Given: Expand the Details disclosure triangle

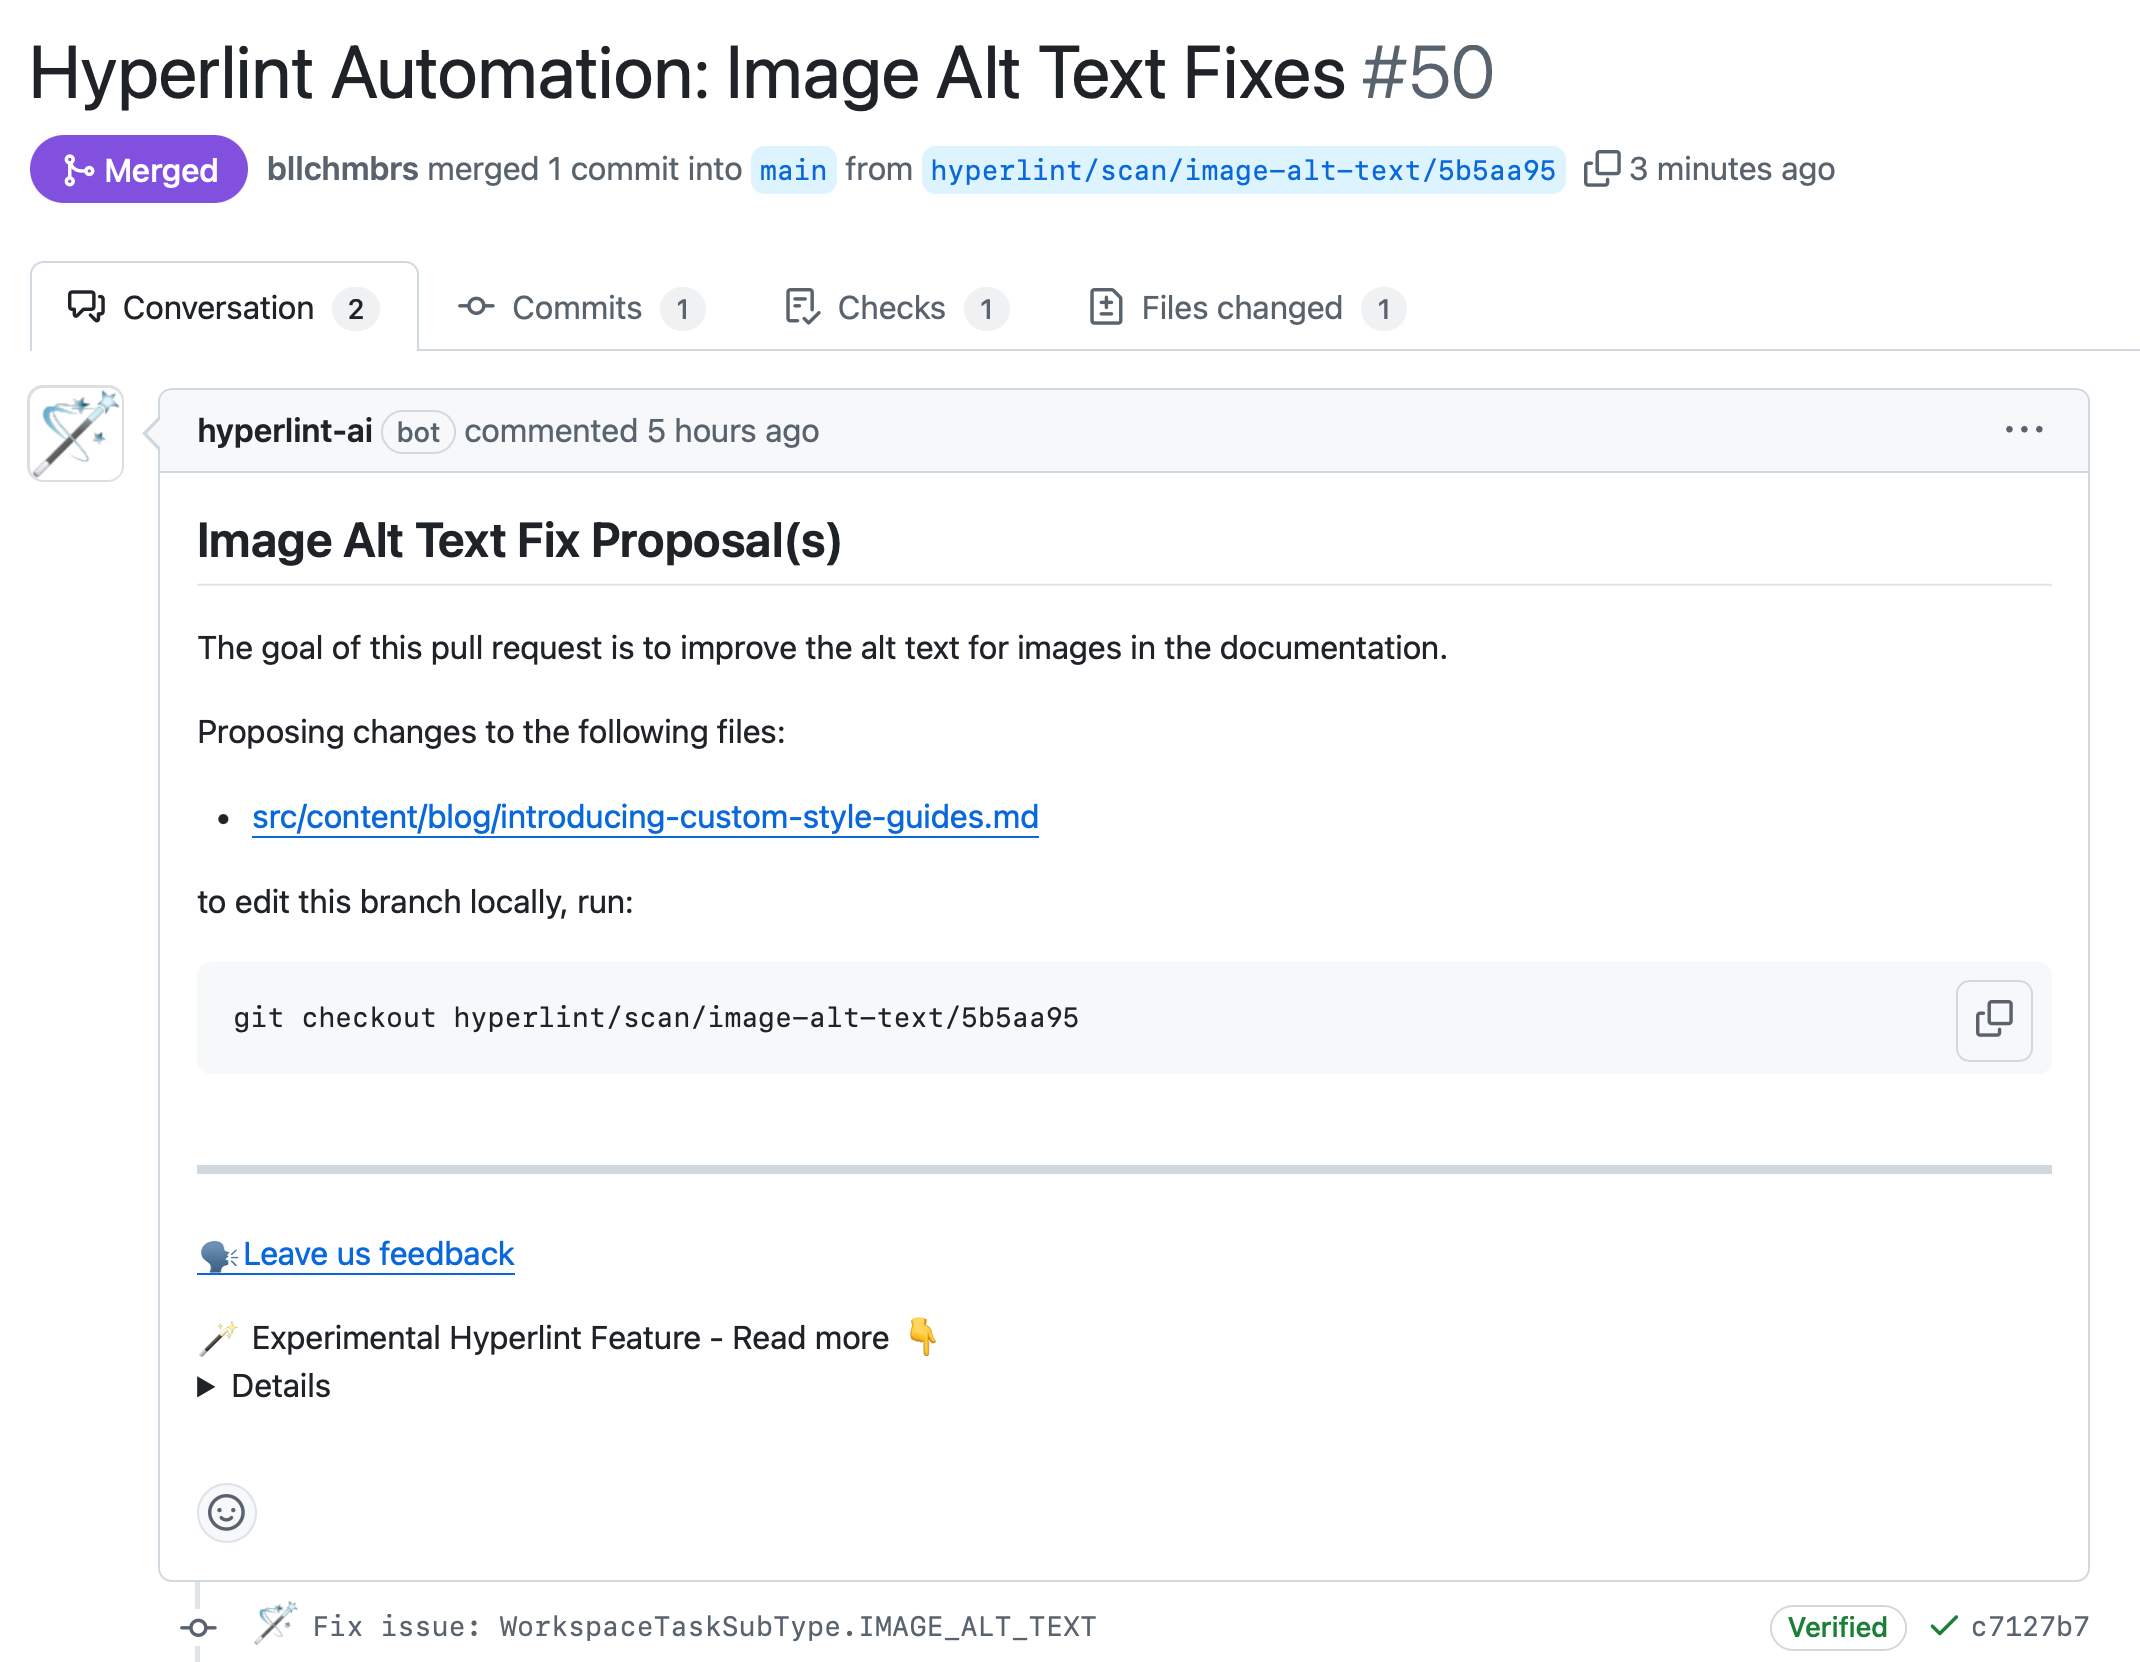Looking at the screenshot, I should coord(207,1386).
